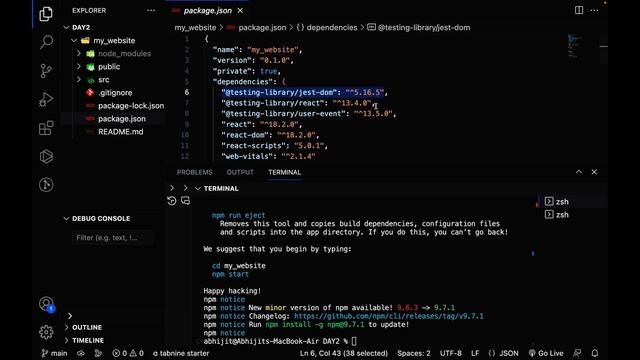Click the main branch indicator

click(54, 353)
